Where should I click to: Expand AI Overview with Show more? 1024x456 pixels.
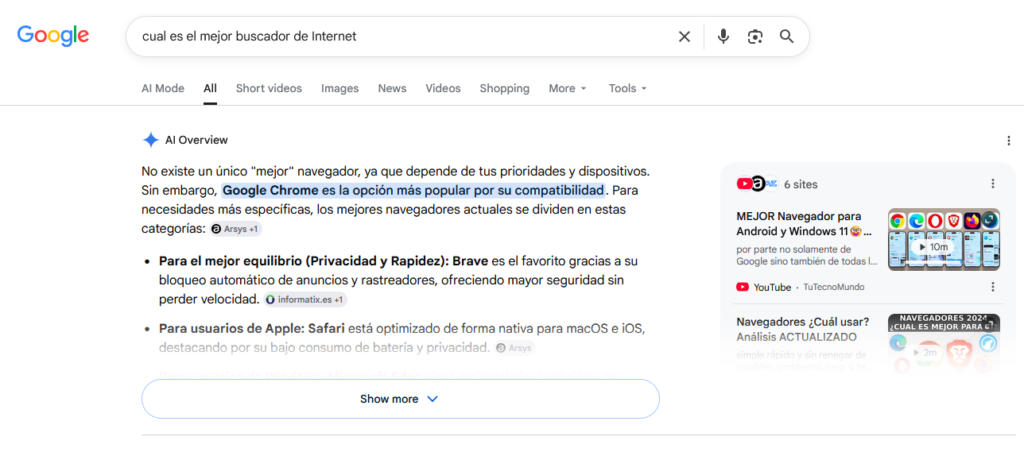coord(400,399)
